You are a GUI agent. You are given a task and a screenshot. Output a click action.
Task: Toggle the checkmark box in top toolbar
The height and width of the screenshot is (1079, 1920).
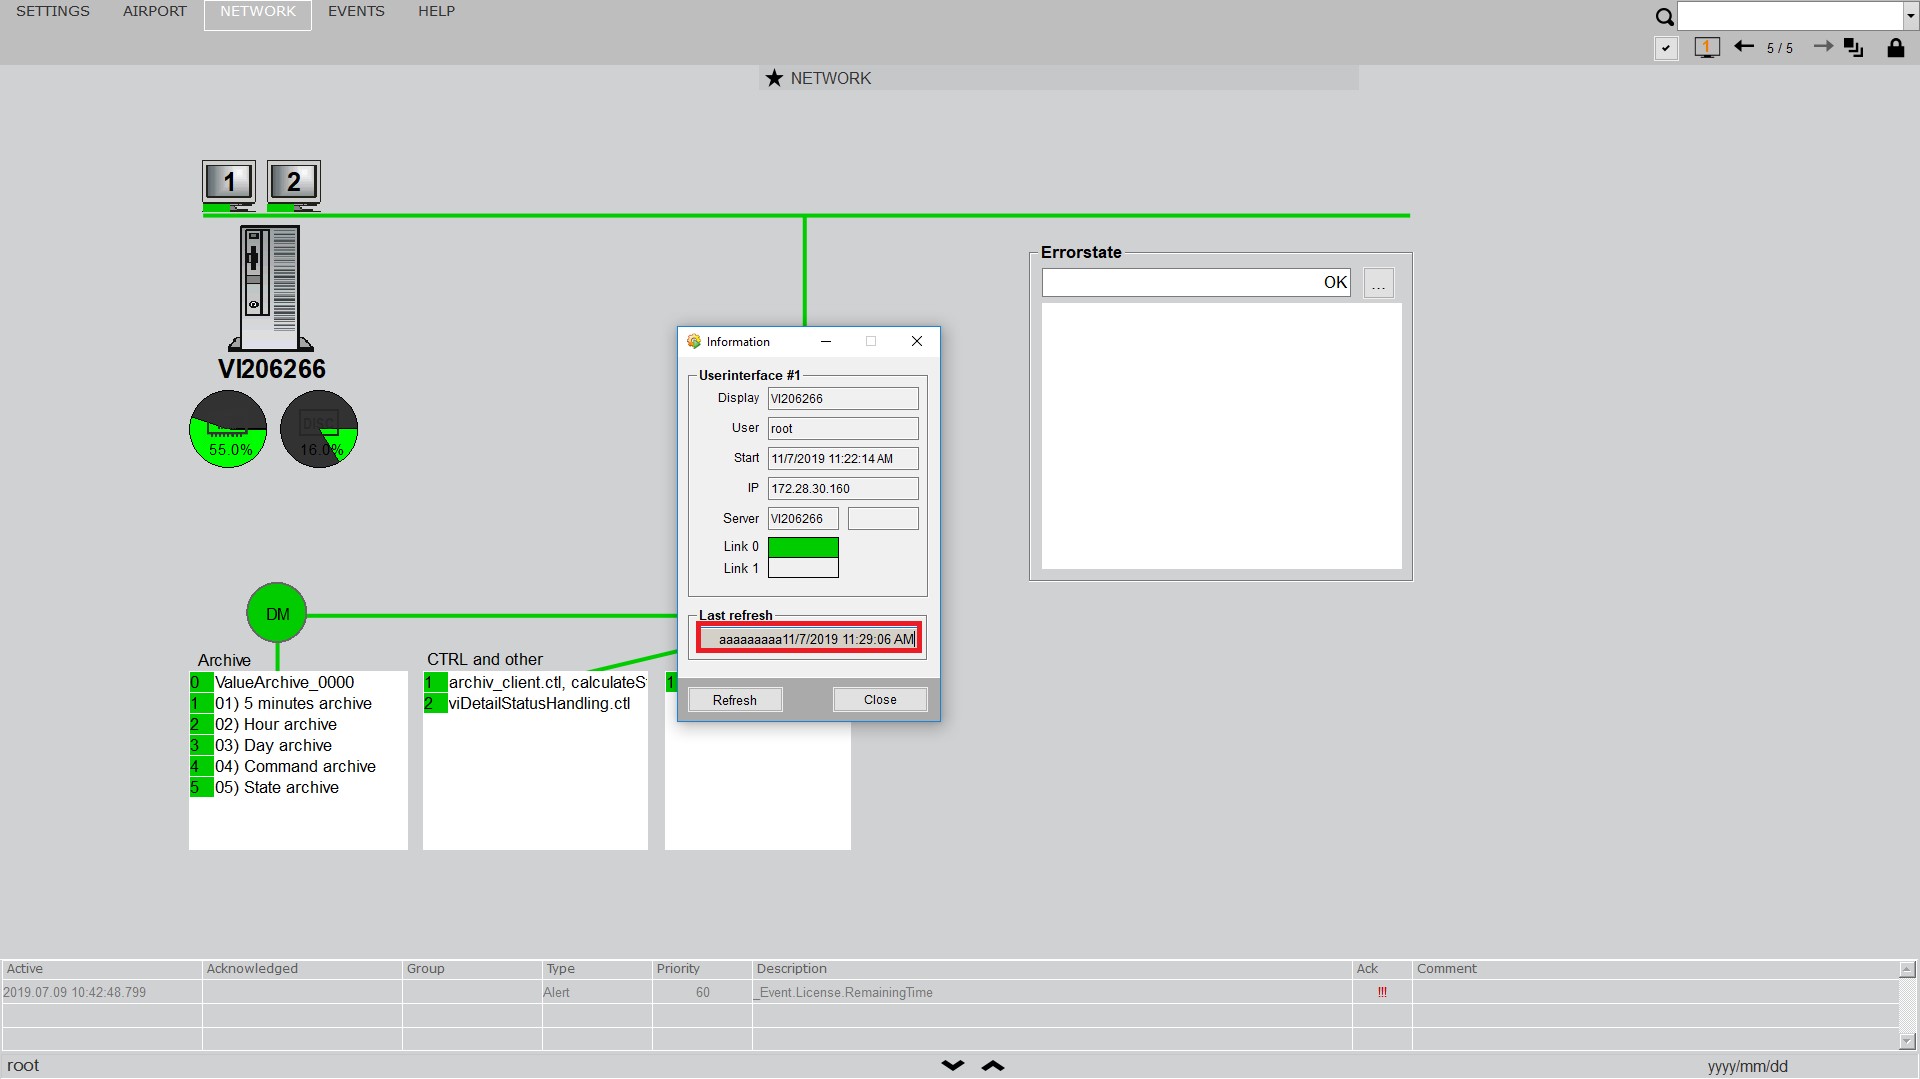1666,48
